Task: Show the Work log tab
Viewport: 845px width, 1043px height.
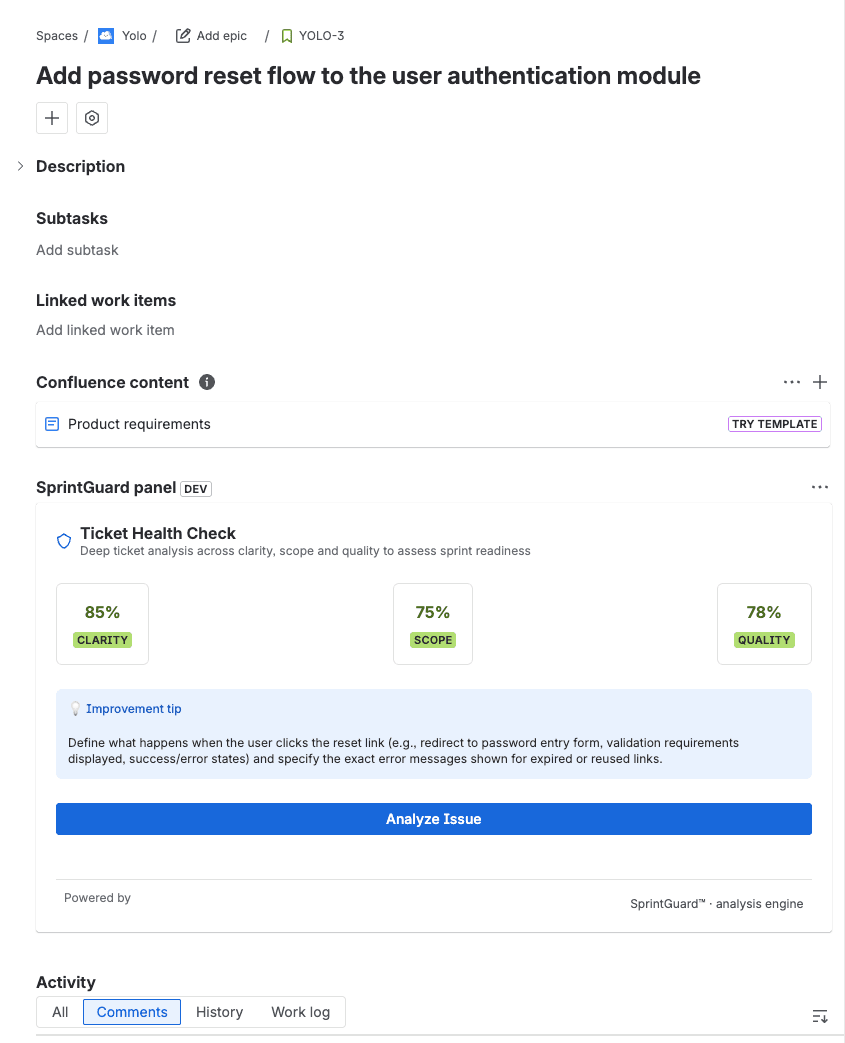Action: pyautogui.click(x=300, y=1012)
